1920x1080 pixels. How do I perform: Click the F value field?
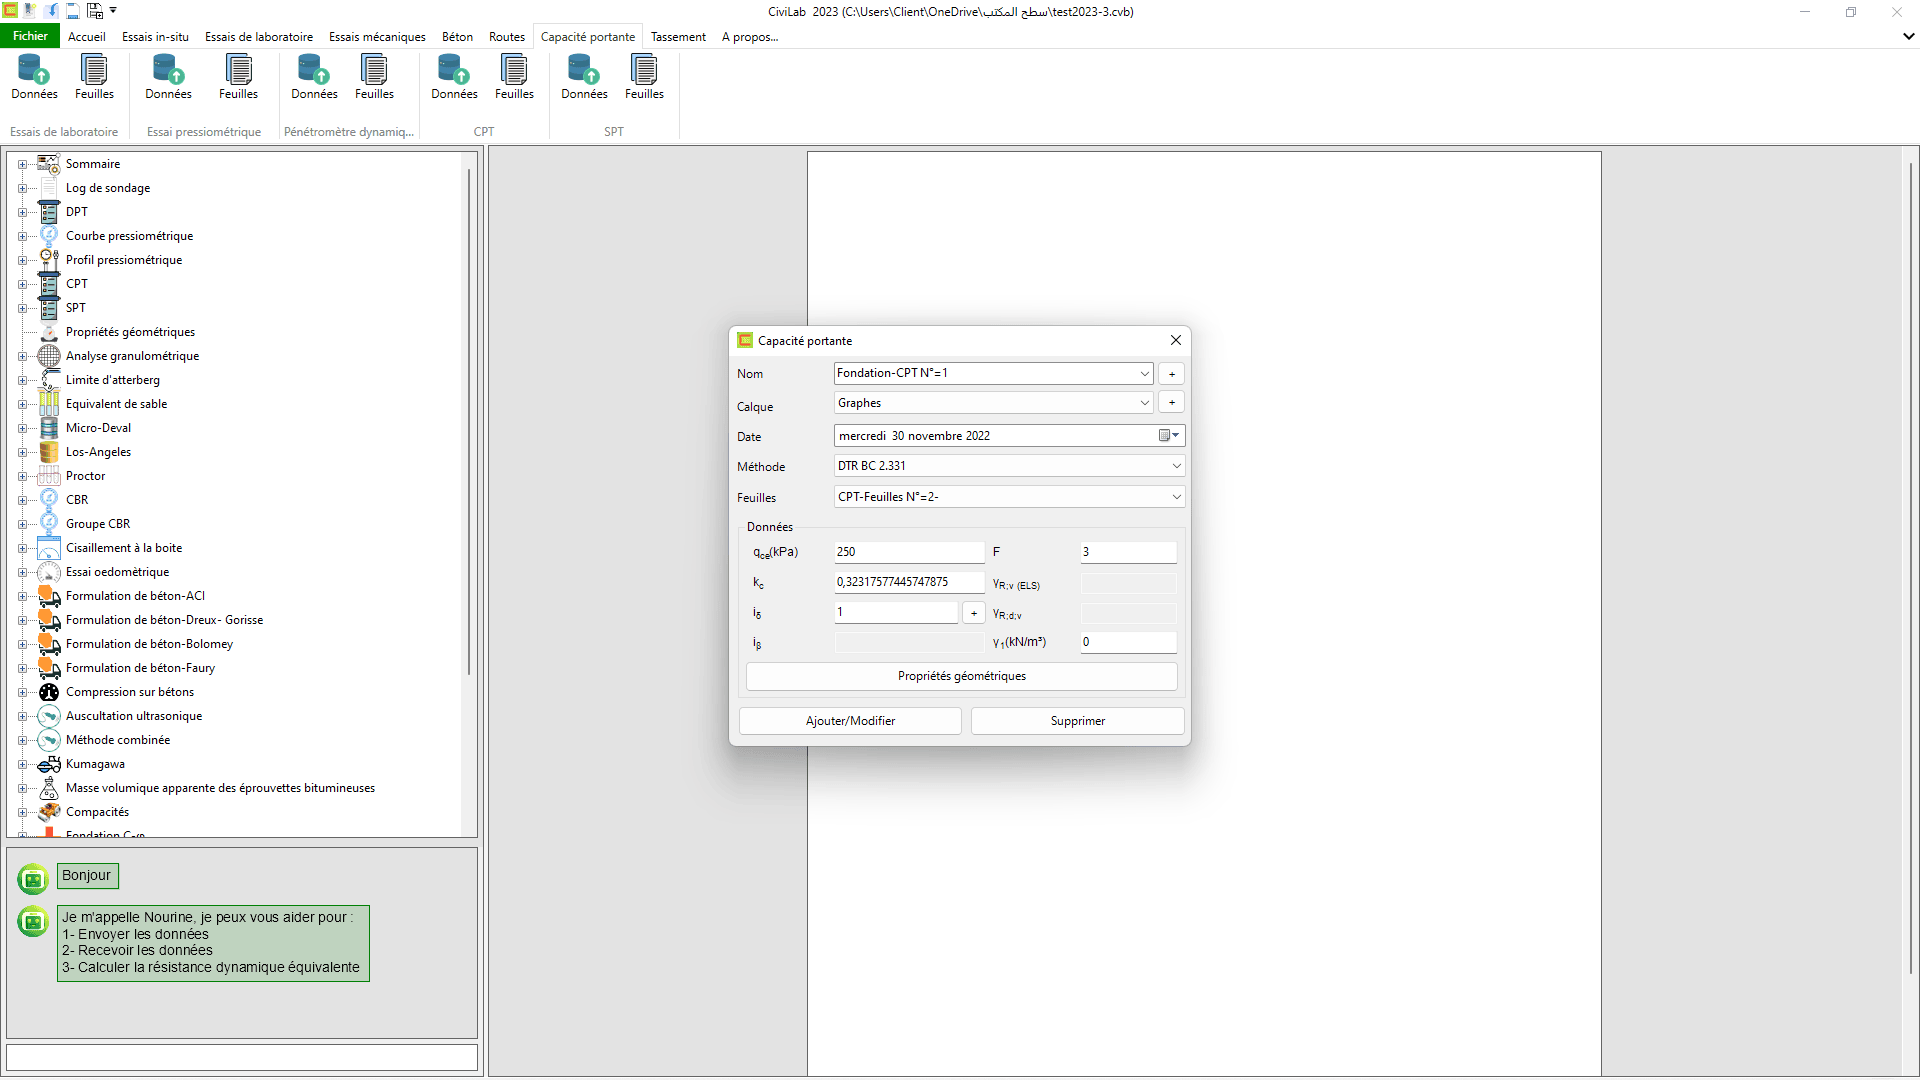pyautogui.click(x=1128, y=552)
